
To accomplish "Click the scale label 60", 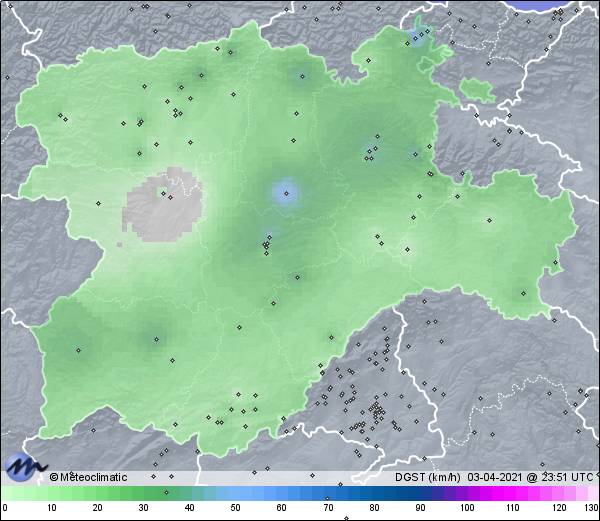I will (x=282, y=508).
